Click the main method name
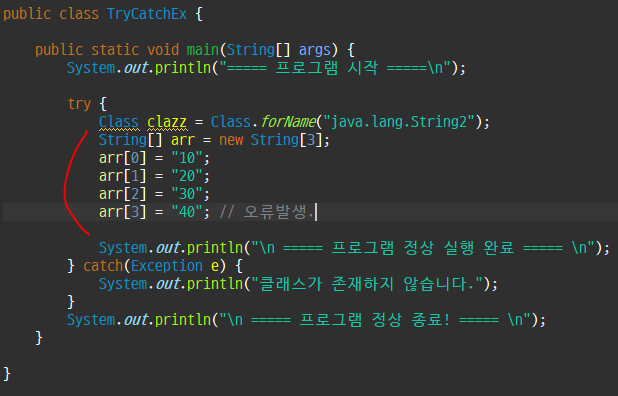The image size is (618, 396). pos(203,50)
